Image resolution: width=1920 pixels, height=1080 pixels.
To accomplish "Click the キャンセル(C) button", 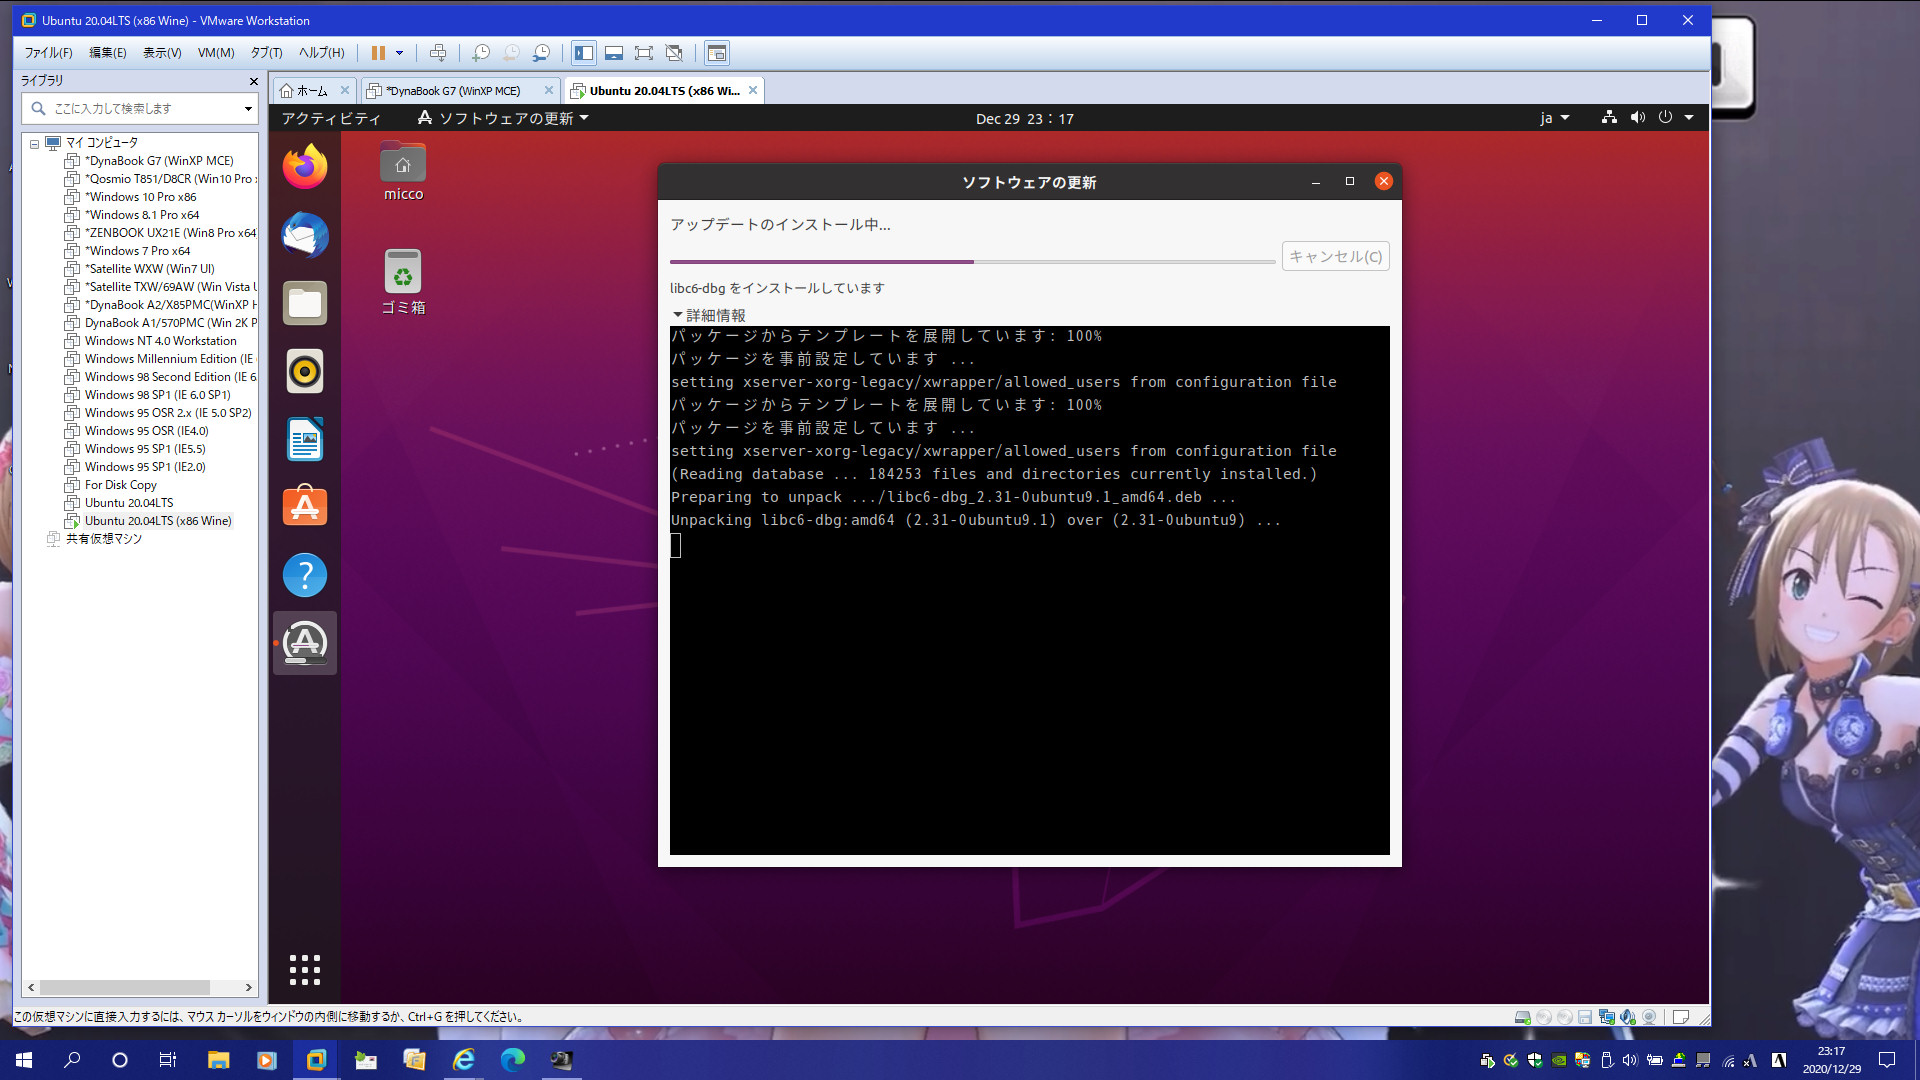I will [x=1335, y=257].
